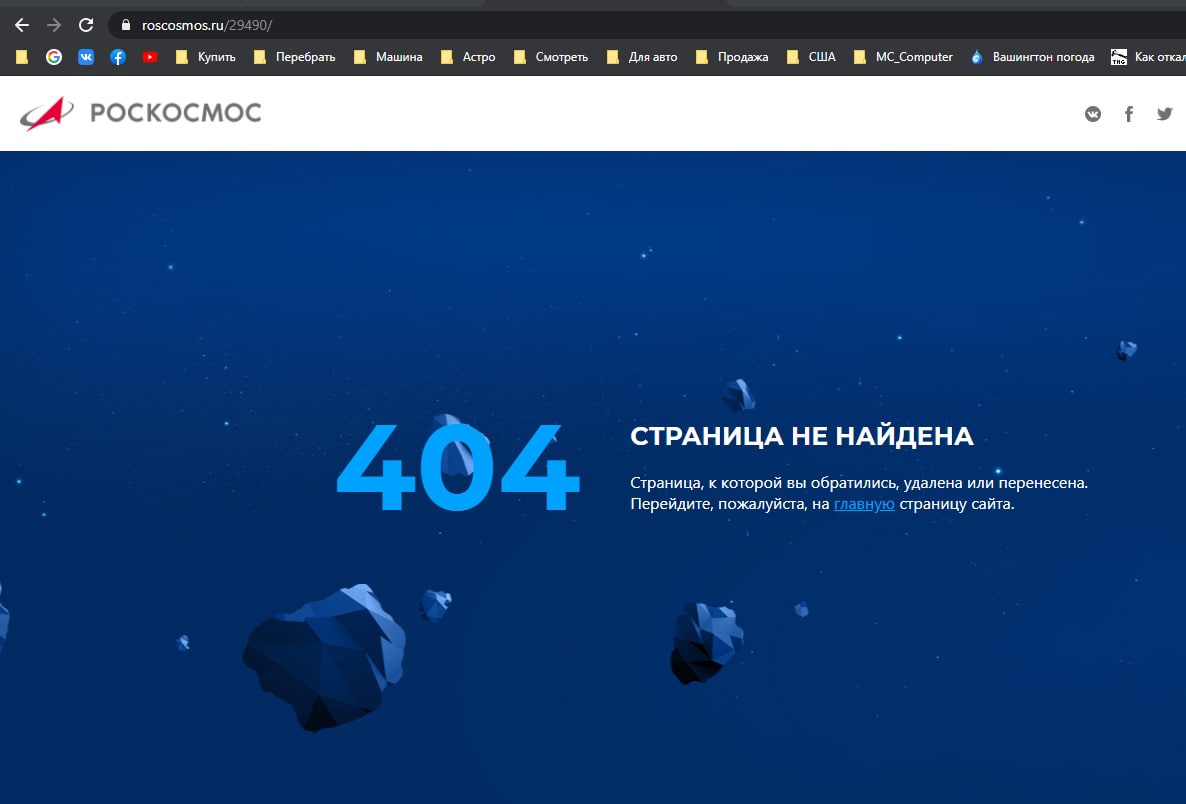
Task: Open the Смотреть bookmark folder
Action: pos(551,57)
